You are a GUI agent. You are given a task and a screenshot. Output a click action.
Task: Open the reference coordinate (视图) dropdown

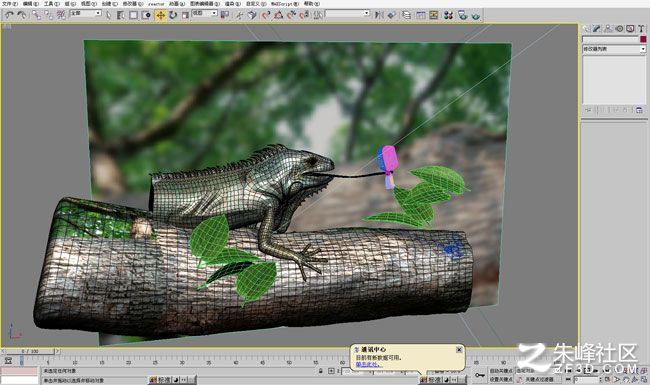204,14
